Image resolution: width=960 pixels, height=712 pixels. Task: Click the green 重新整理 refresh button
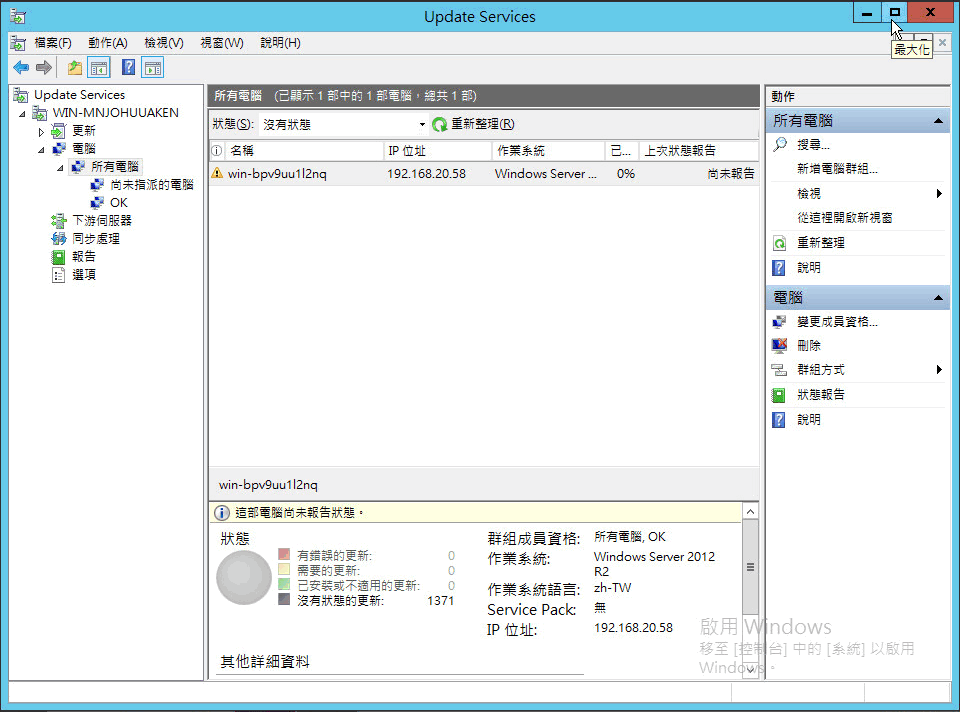473,124
